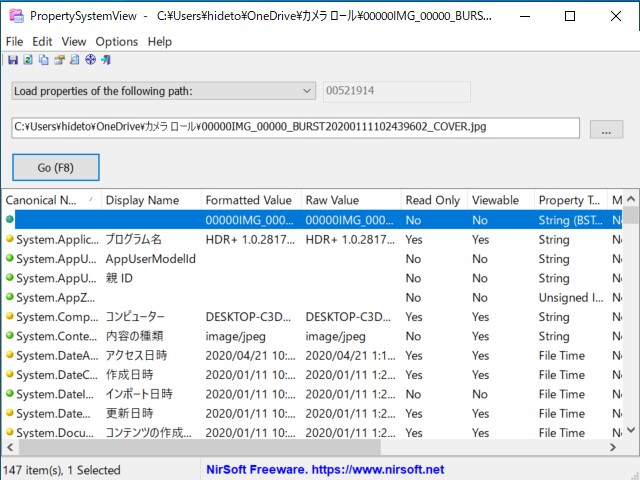
Task: Sort by Viewable column header
Action: pos(500,200)
